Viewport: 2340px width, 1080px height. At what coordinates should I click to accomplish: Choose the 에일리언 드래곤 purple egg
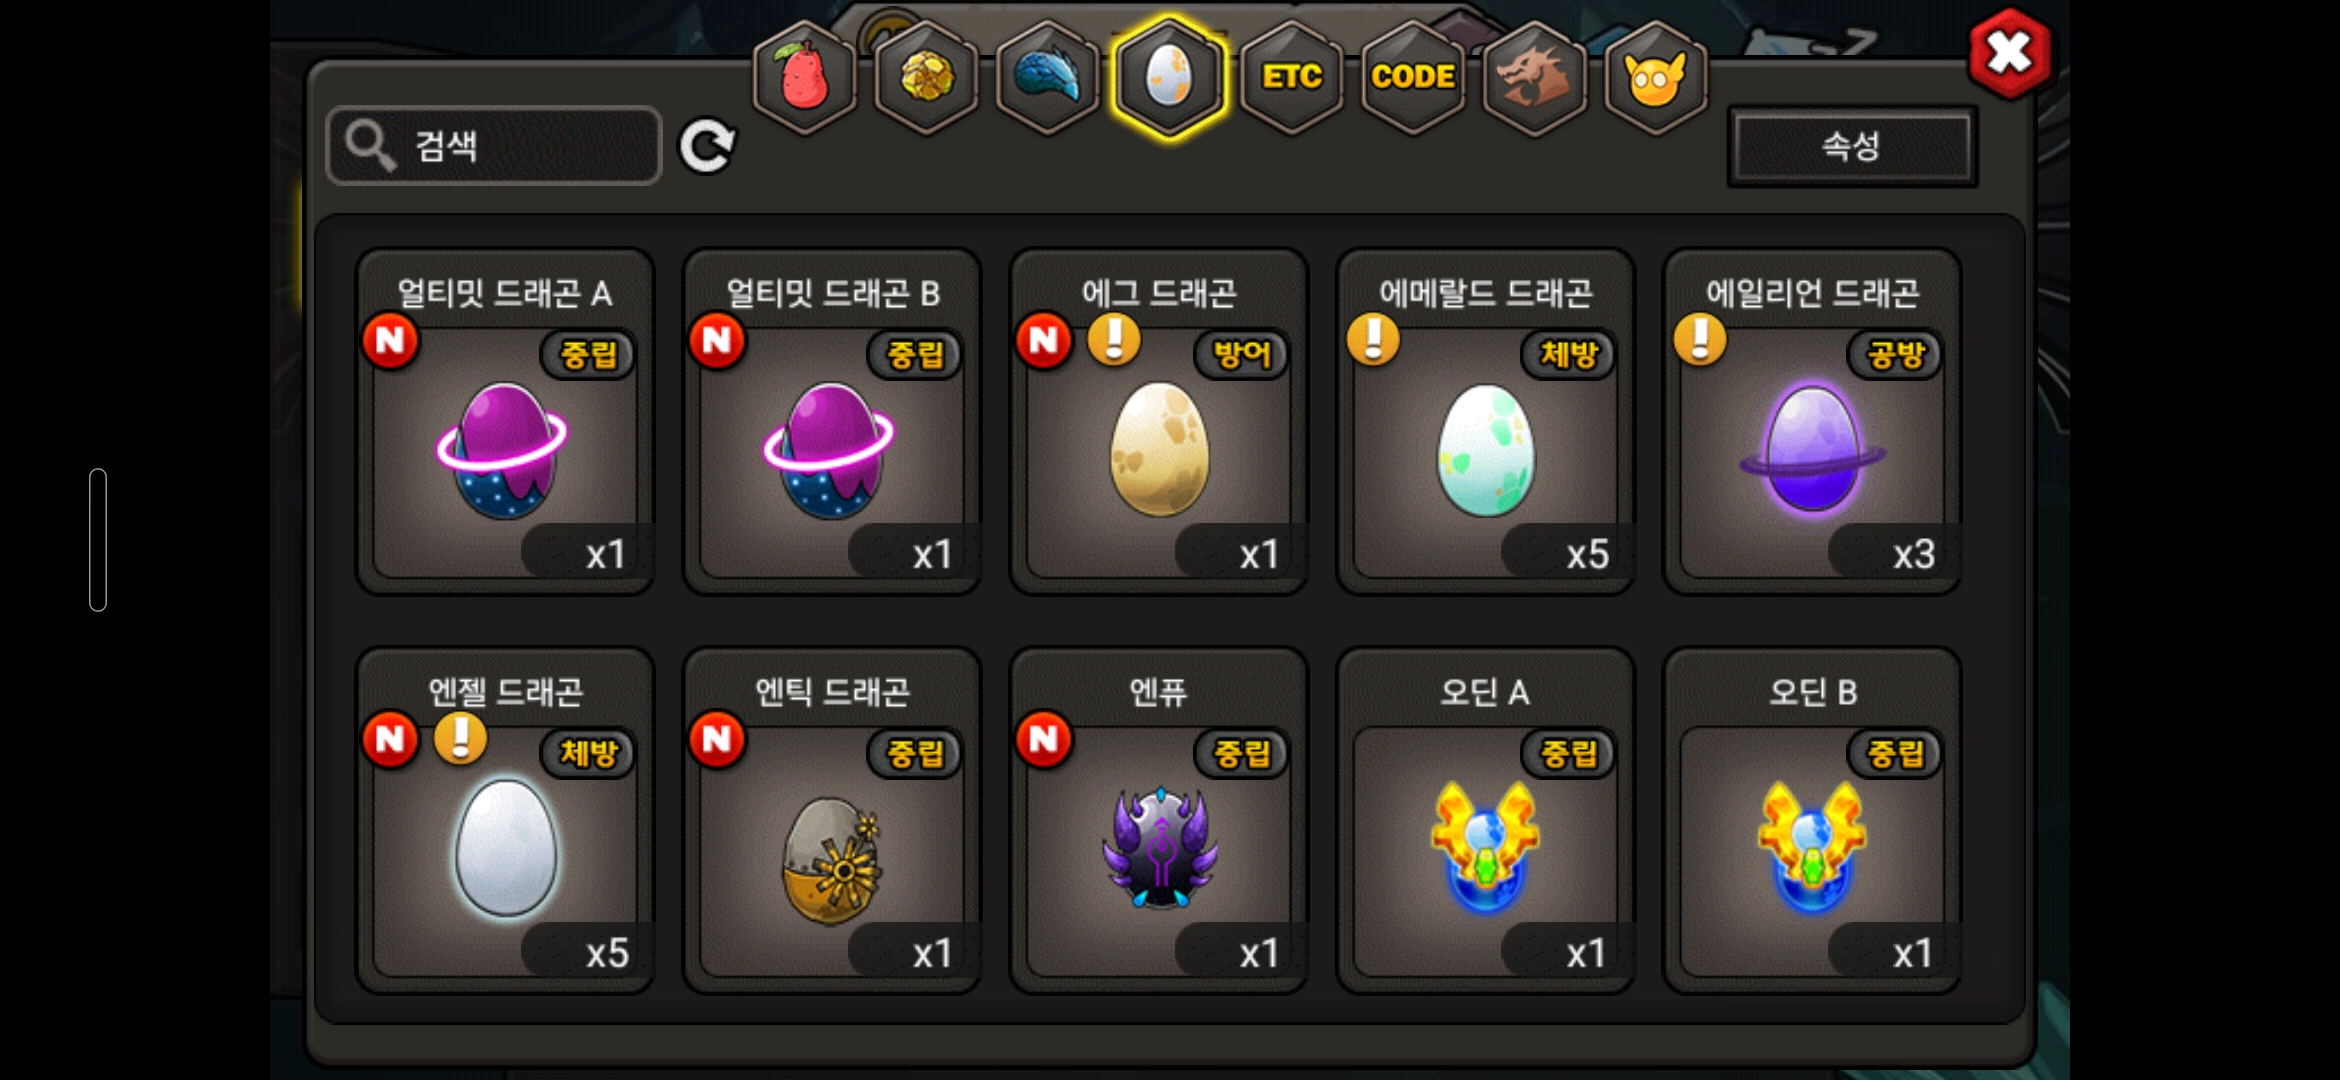pyautogui.click(x=1812, y=422)
